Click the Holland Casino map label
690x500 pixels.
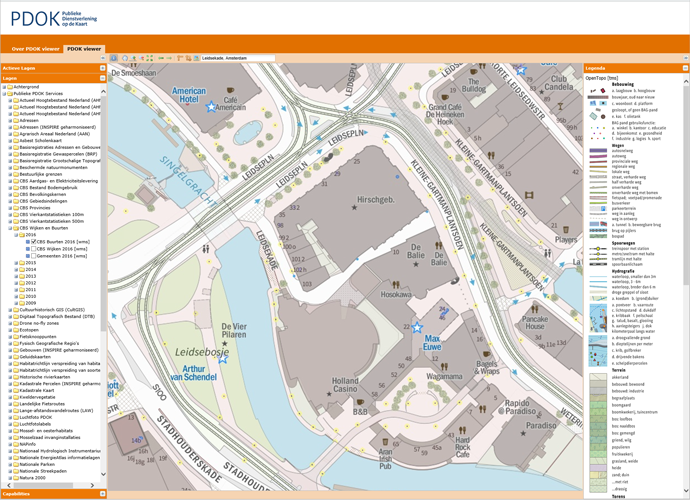pyautogui.click(x=345, y=385)
